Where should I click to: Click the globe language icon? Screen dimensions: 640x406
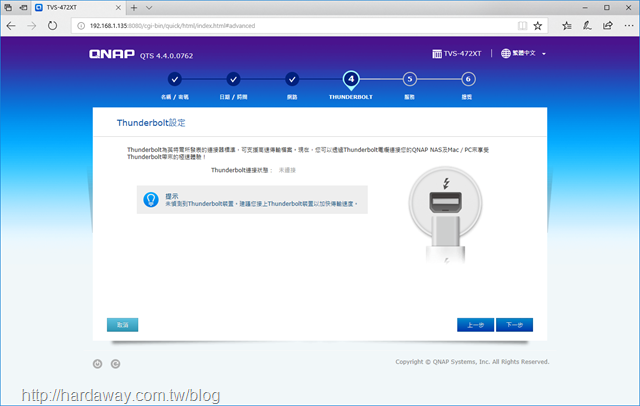(506, 53)
